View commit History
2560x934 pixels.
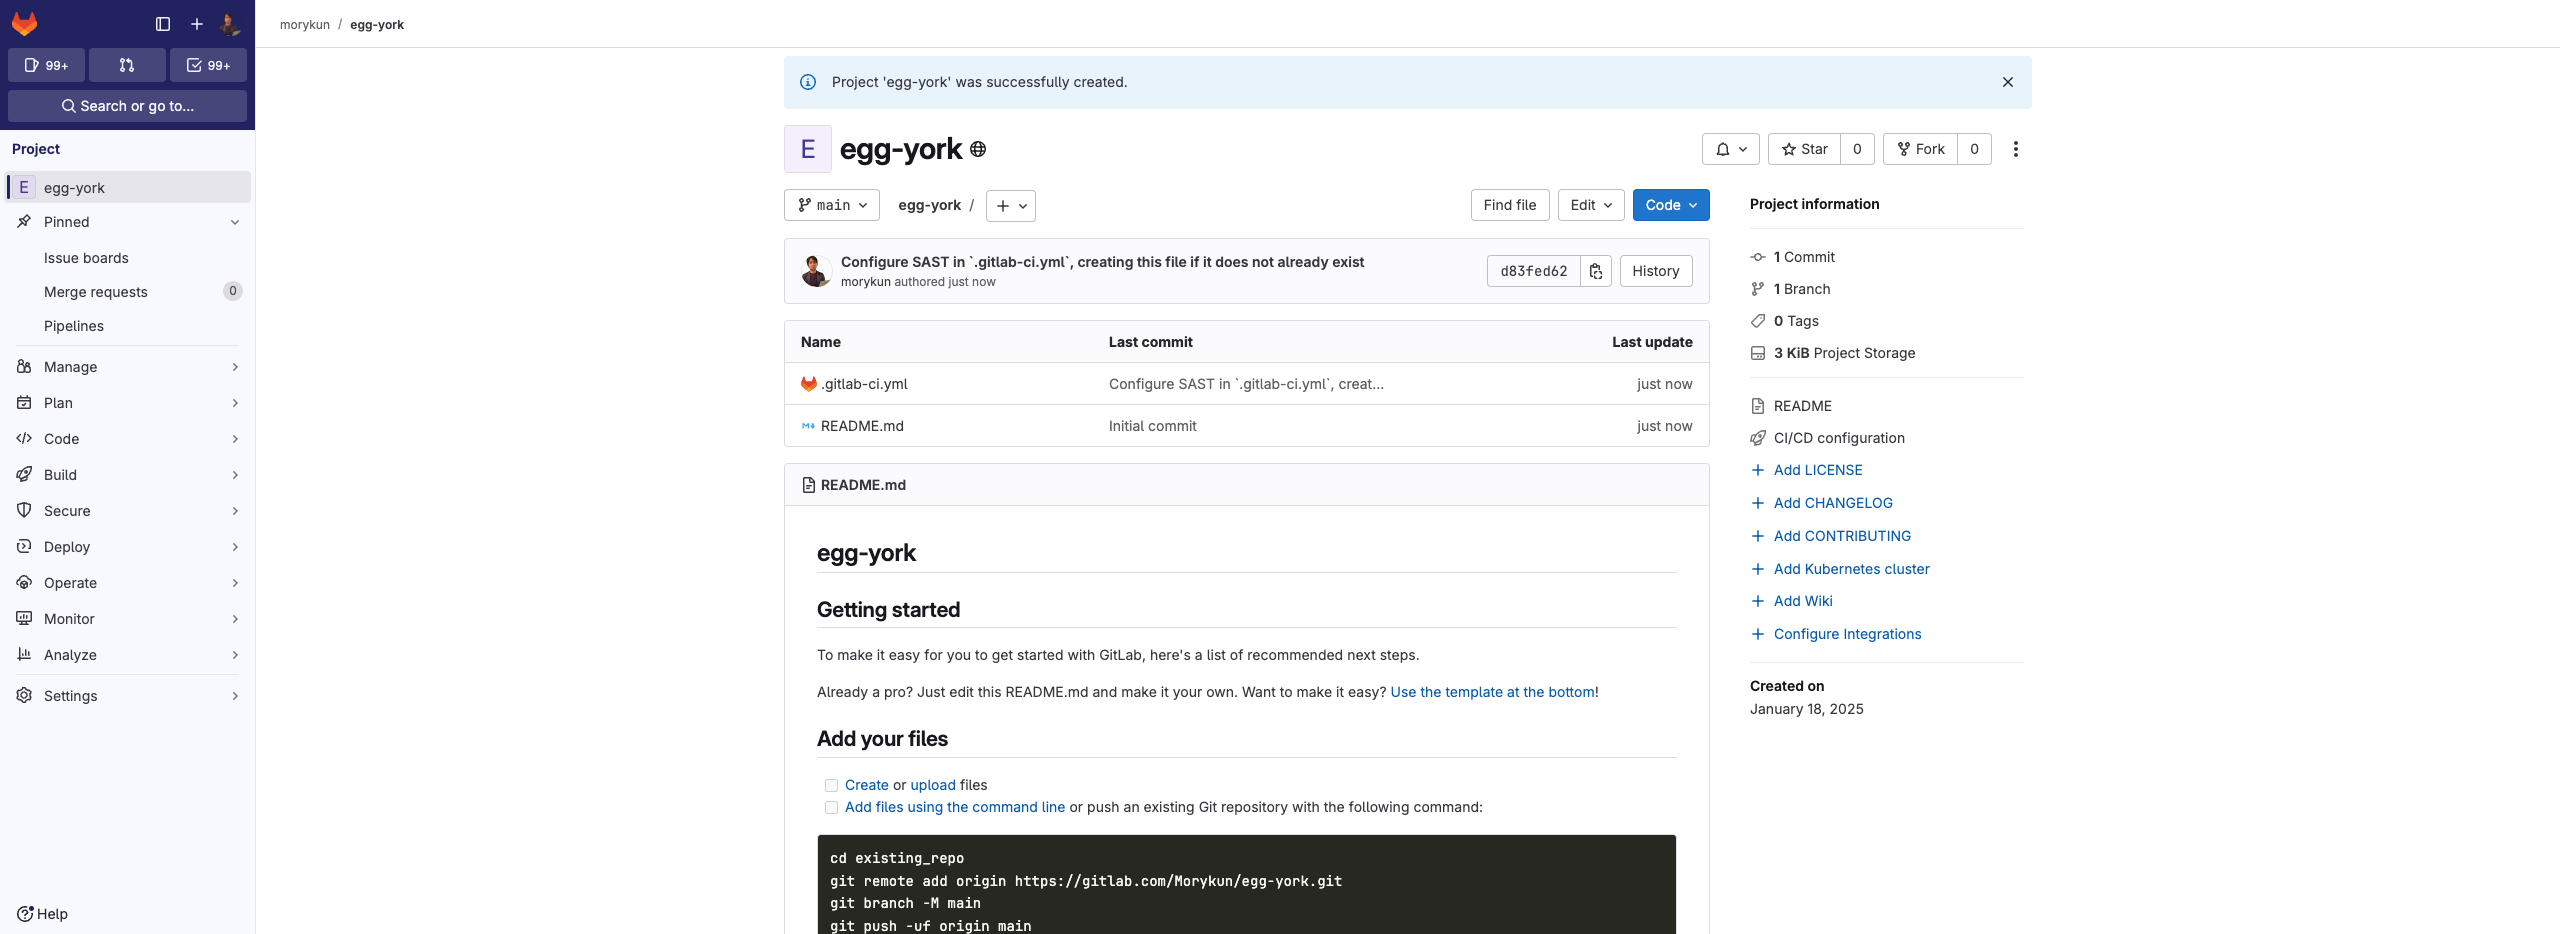[x=1655, y=270]
